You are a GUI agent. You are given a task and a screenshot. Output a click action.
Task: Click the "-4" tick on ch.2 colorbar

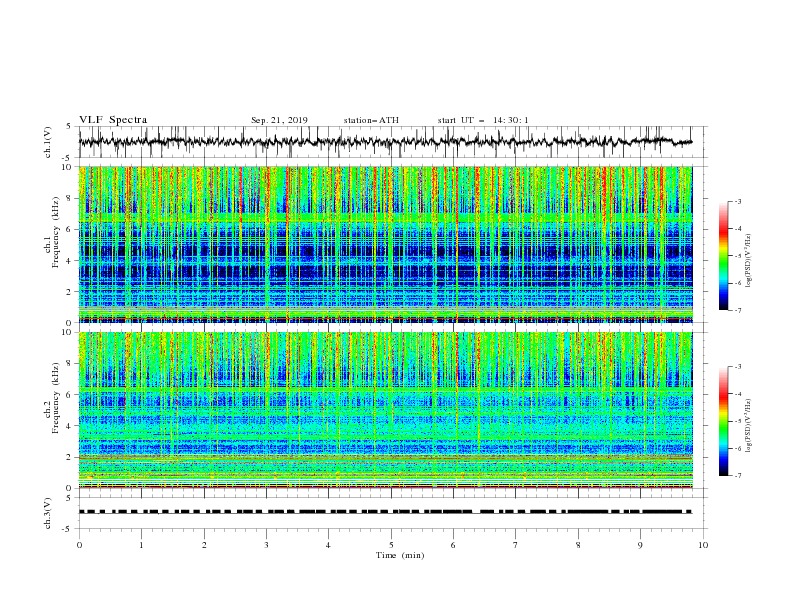click(x=738, y=394)
